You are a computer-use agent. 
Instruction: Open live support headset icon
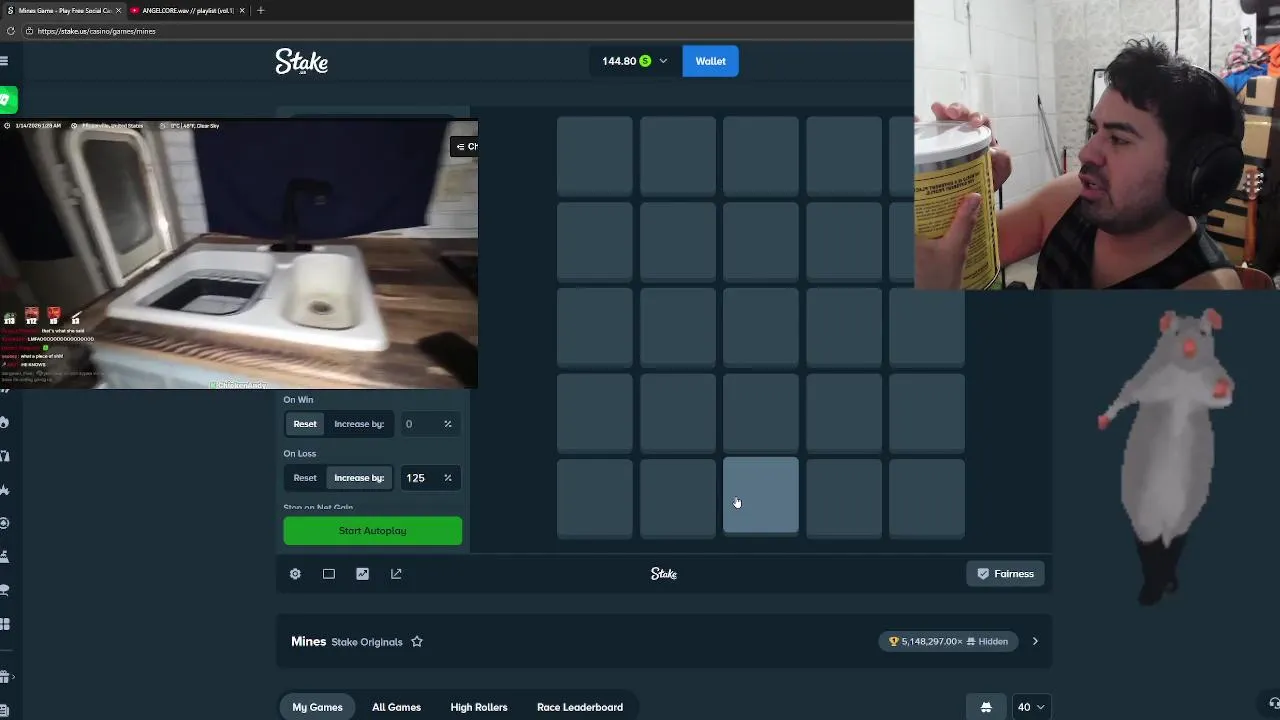(1273, 703)
